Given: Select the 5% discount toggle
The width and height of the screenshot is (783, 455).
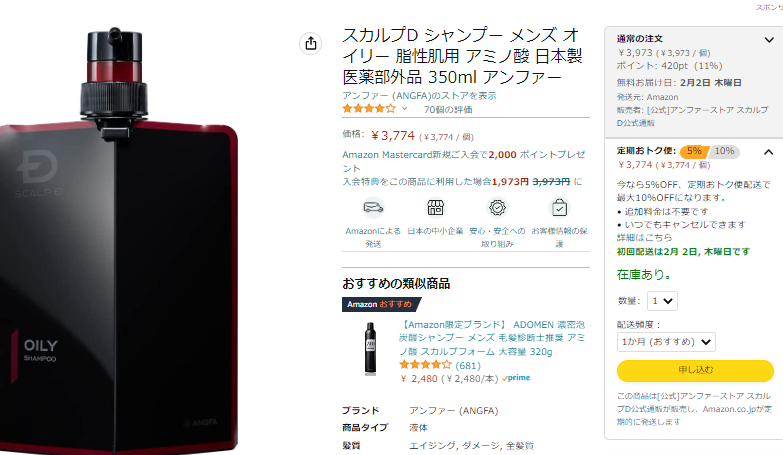Looking at the screenshot, I should (x=695, y=151).
